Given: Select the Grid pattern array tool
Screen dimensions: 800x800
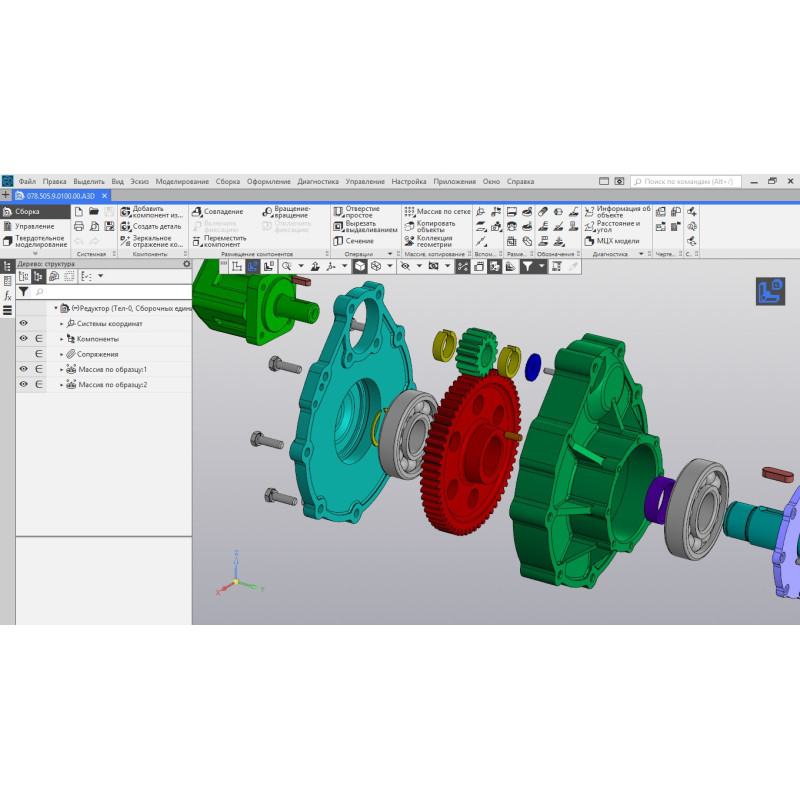Looking at the screenshot, I should click(x=409, y=212).
